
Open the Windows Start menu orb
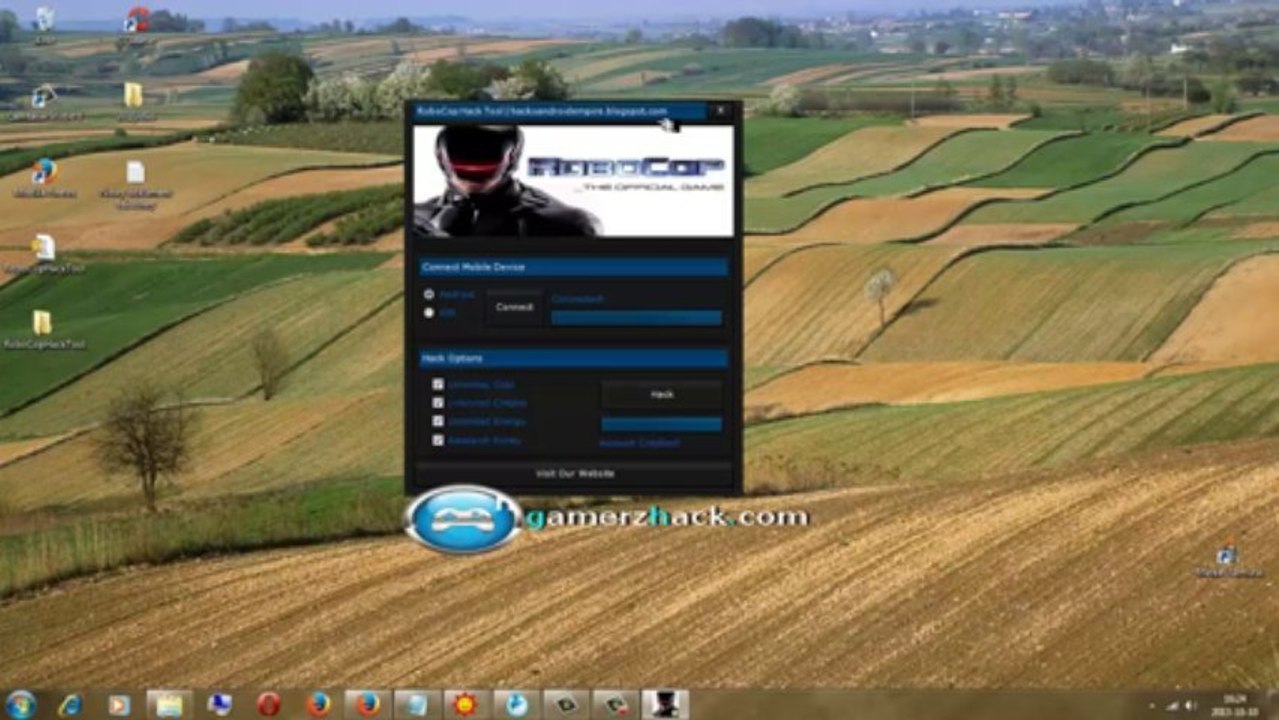(20, 704)
